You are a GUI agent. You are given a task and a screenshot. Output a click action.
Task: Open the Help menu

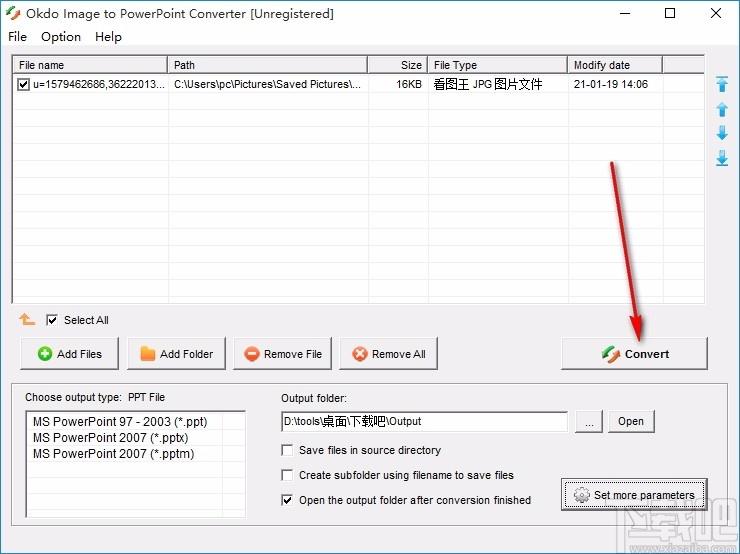(x=108, y=37)
